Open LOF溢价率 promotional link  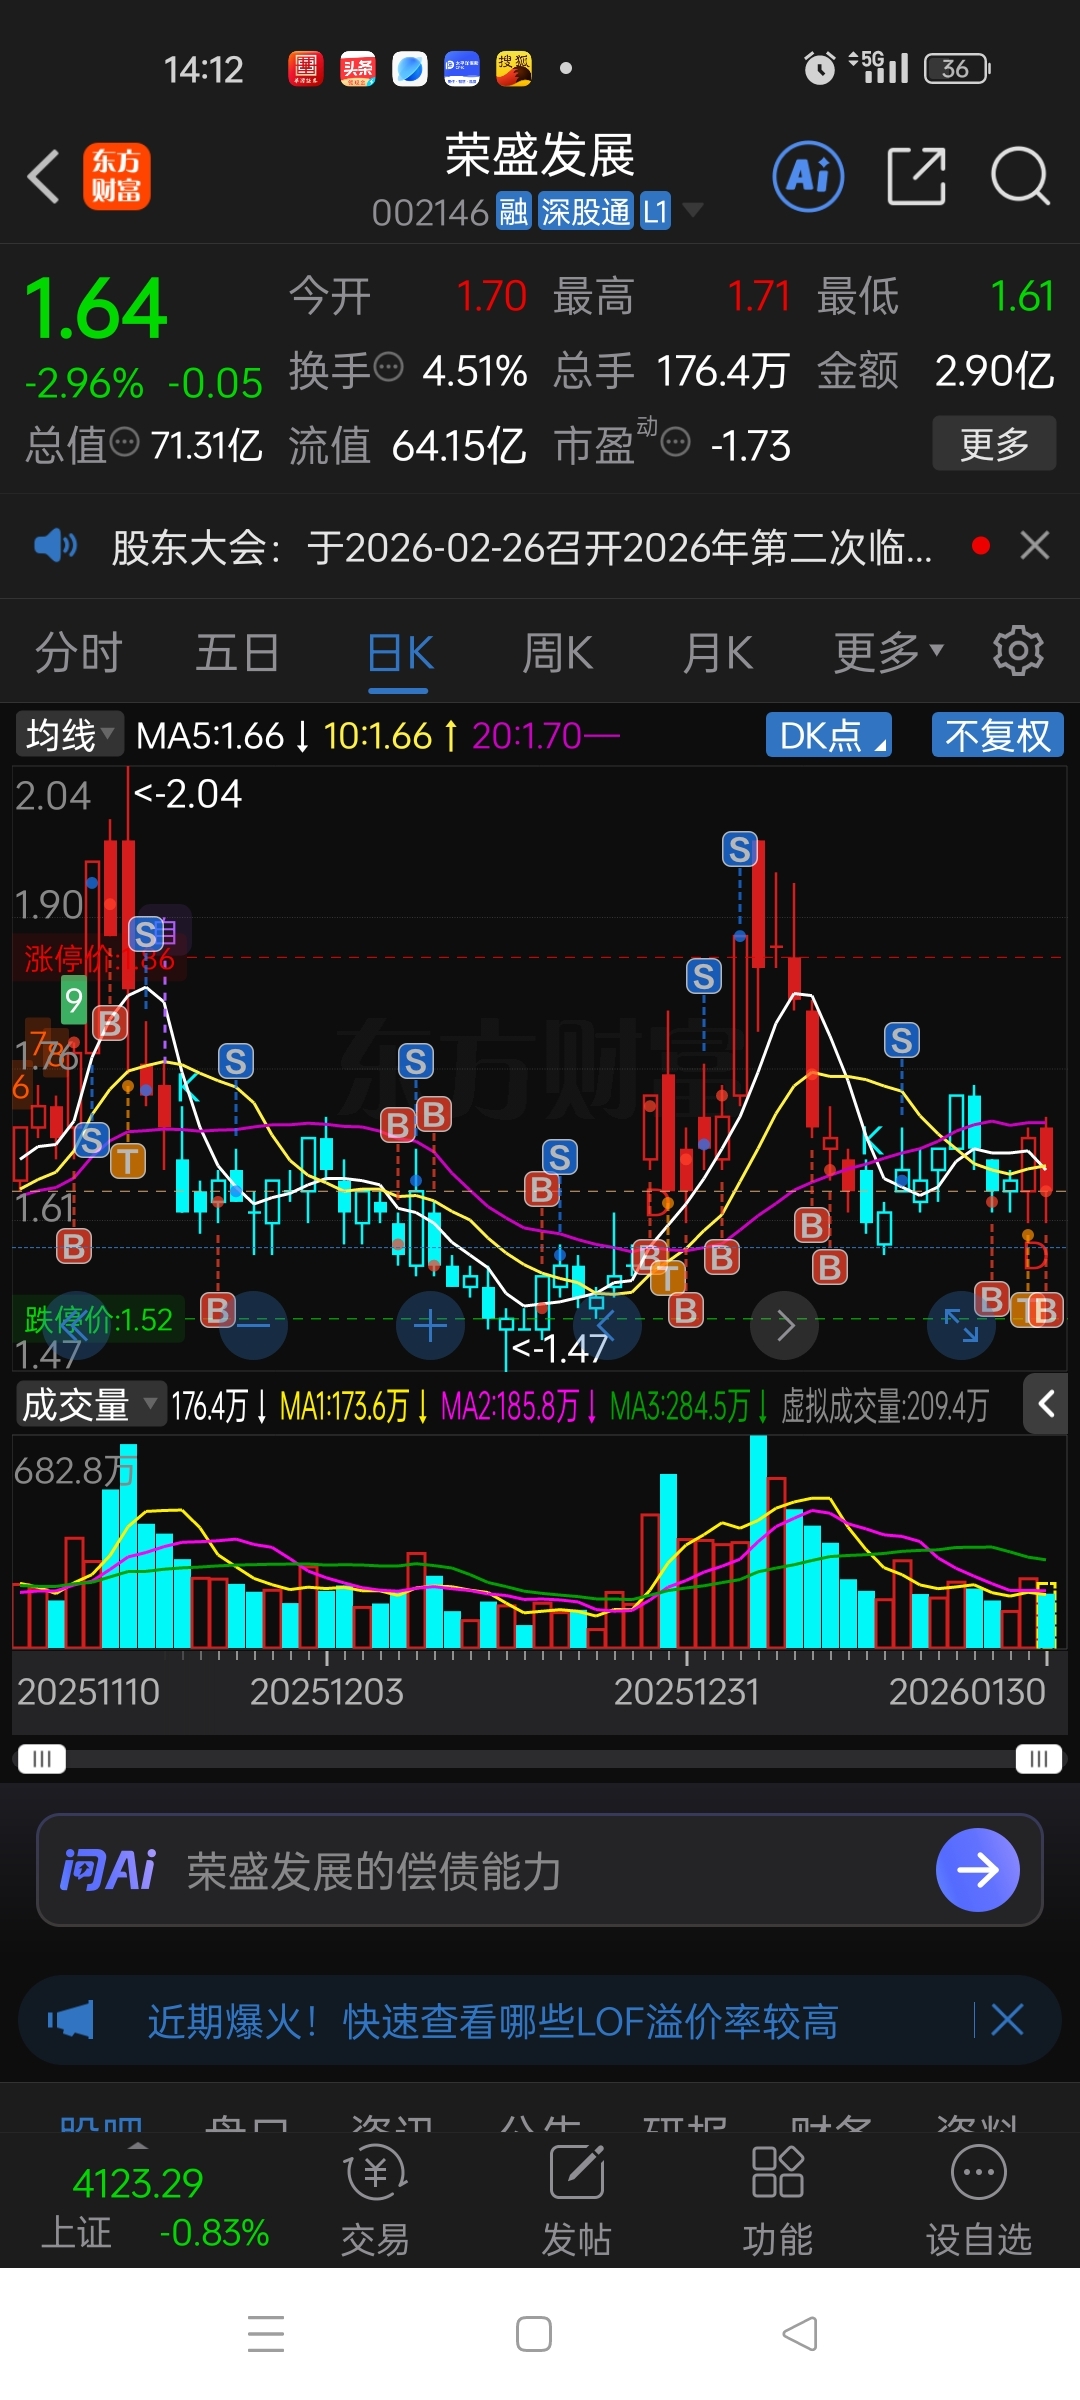pyautogui.click(x=493, y=2021)
